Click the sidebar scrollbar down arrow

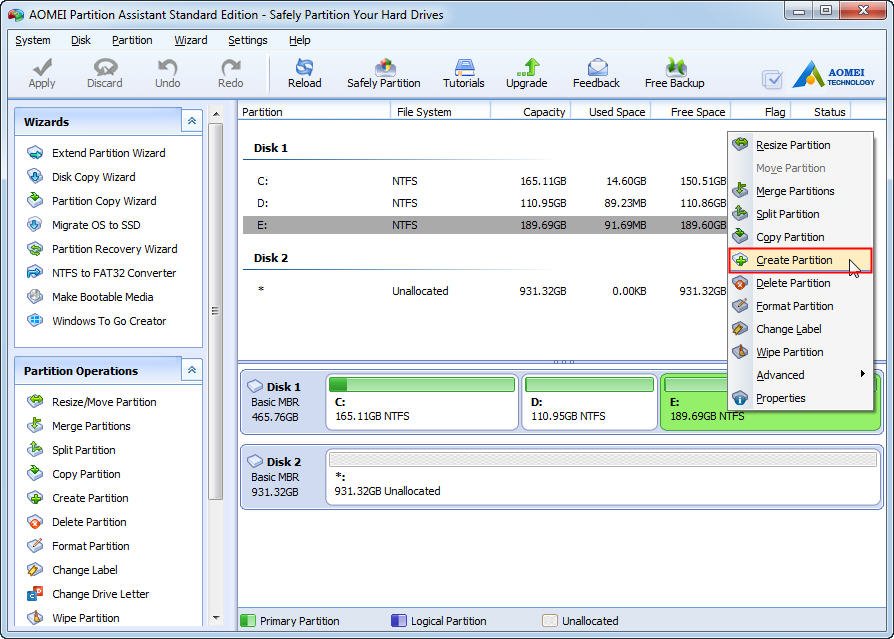pyautogui.click(x=216, y=617)
